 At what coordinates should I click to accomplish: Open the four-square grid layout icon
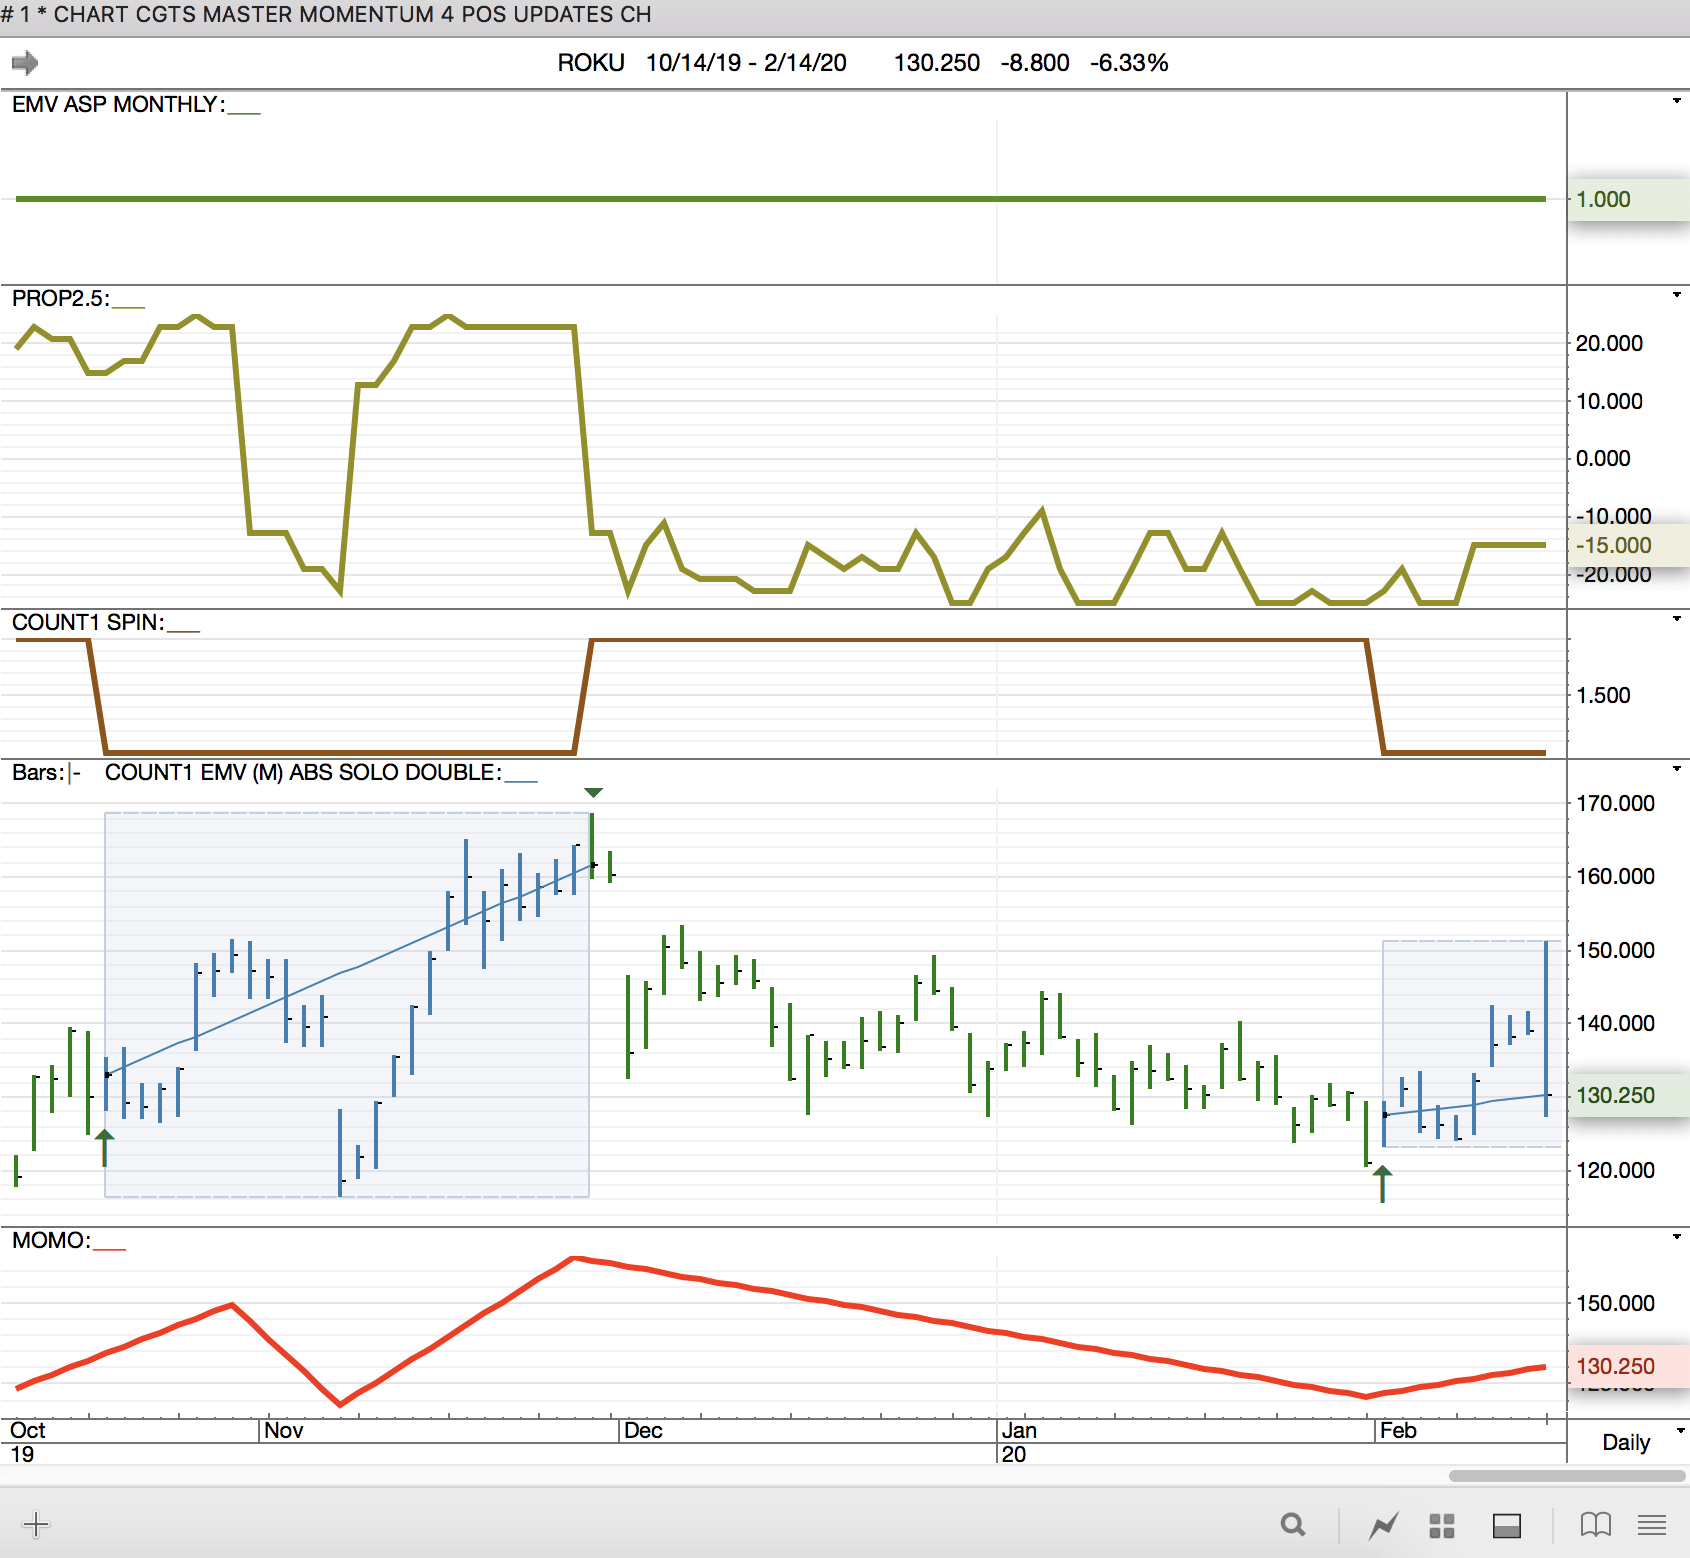pos(1442,1525)
